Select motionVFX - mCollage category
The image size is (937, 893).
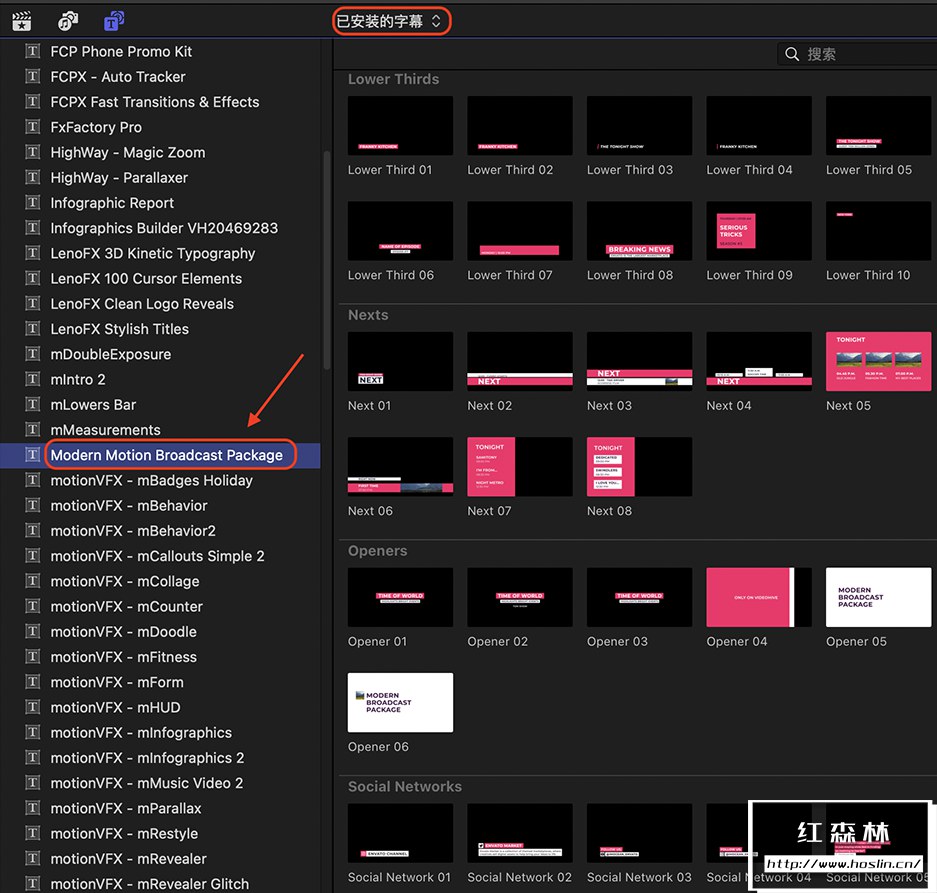(x=160, y=581)
